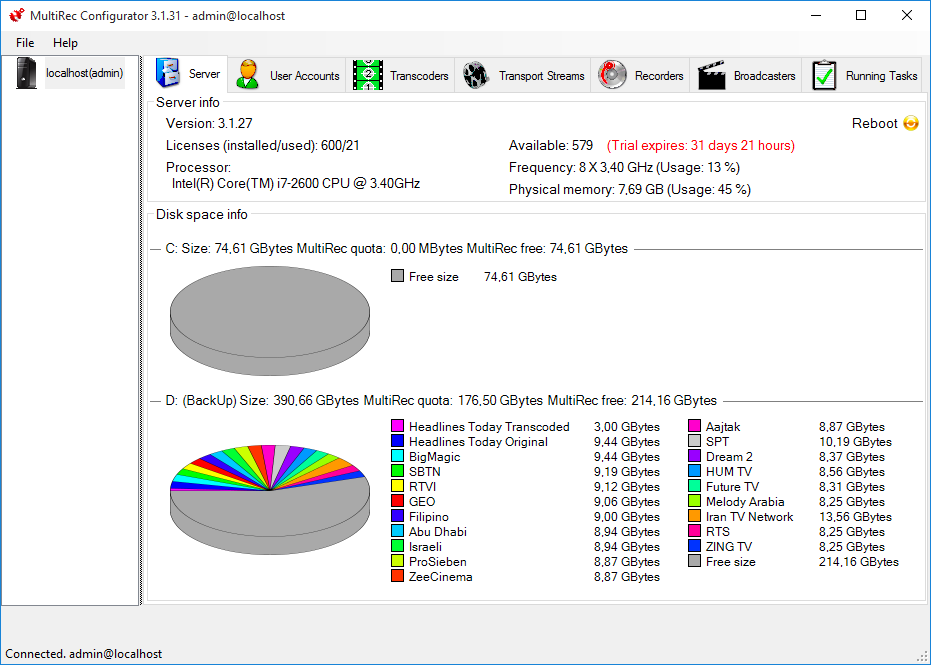
Task: Click the Transport Streams film reel icon
Action: tap(476, 75)
